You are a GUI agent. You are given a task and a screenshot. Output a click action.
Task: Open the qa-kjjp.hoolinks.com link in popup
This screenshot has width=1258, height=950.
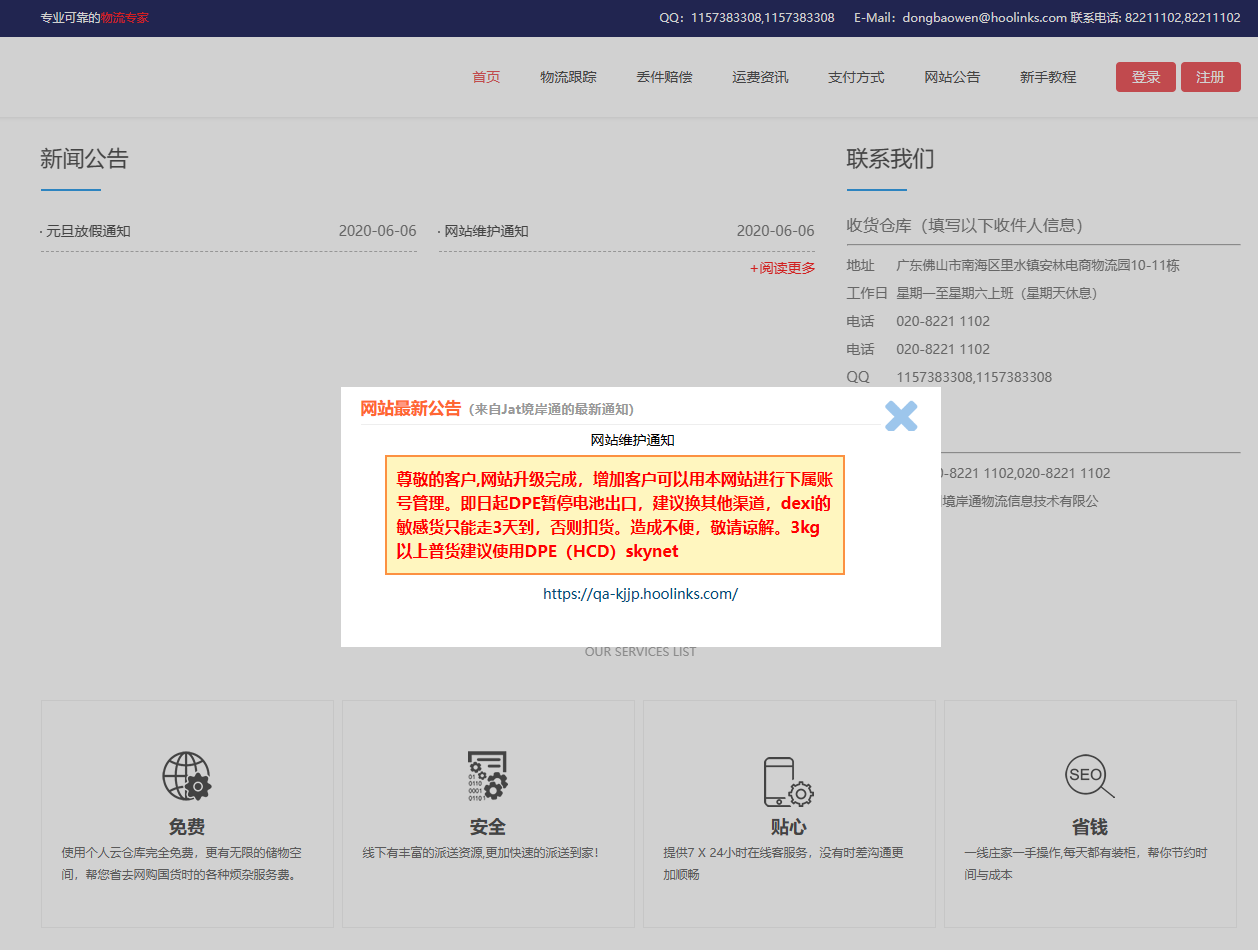639,593
